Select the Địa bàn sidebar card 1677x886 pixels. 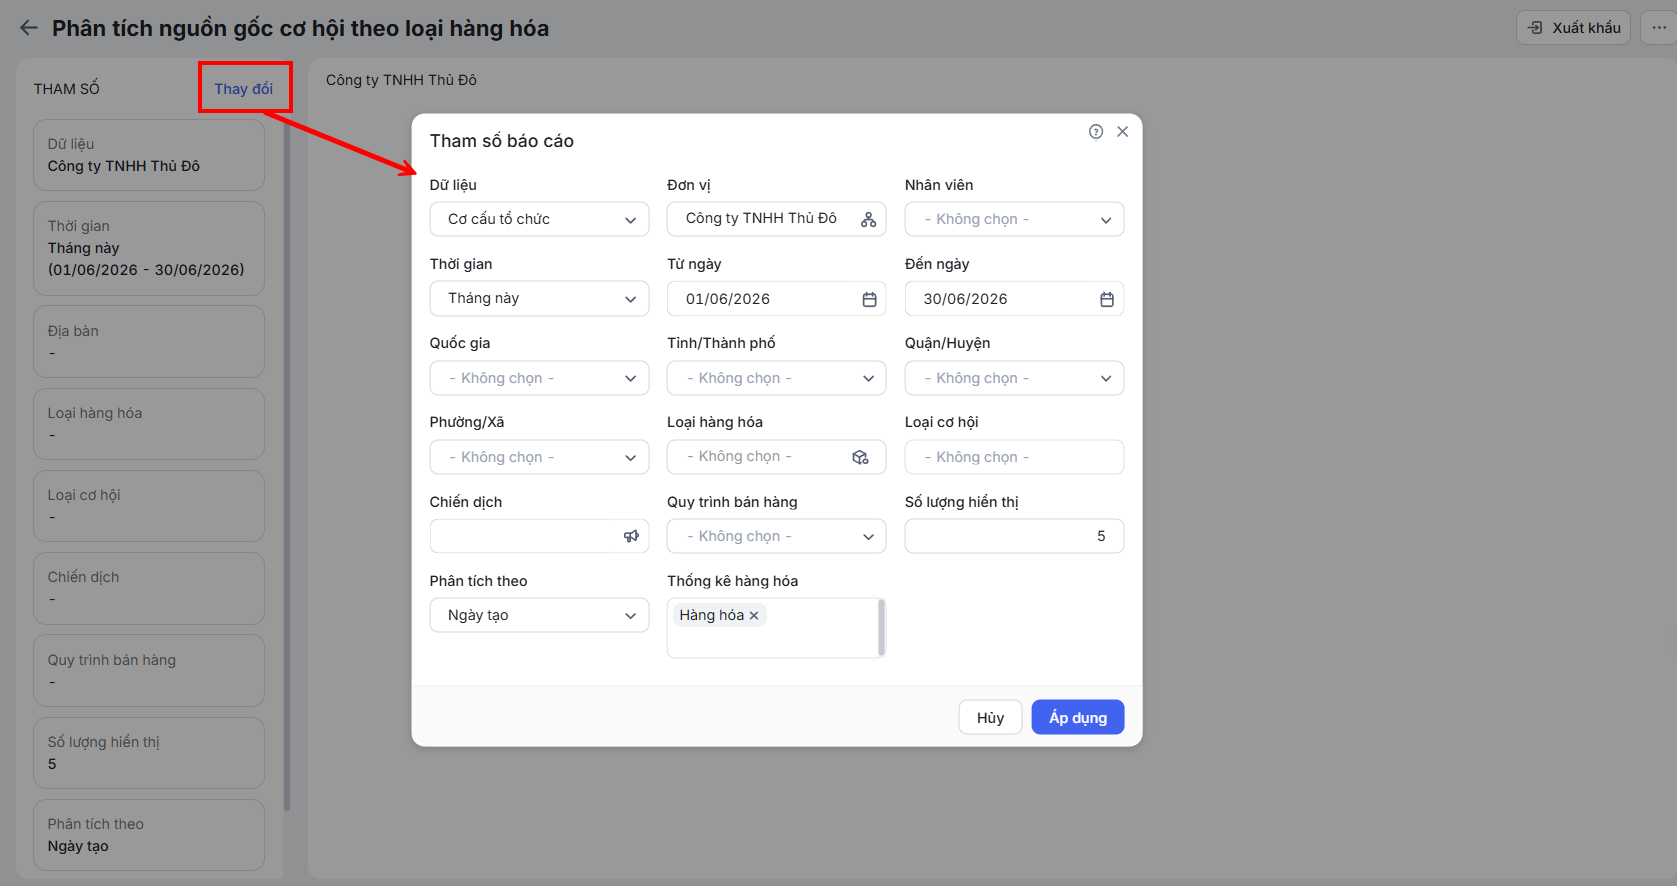tap(149, 342)
